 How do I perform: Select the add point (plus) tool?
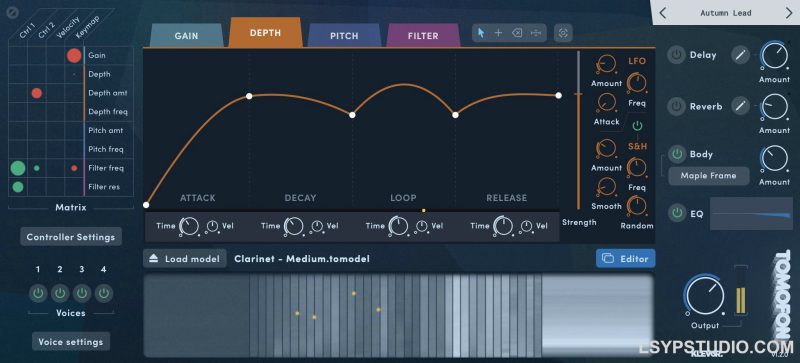[x=498, y=33]
